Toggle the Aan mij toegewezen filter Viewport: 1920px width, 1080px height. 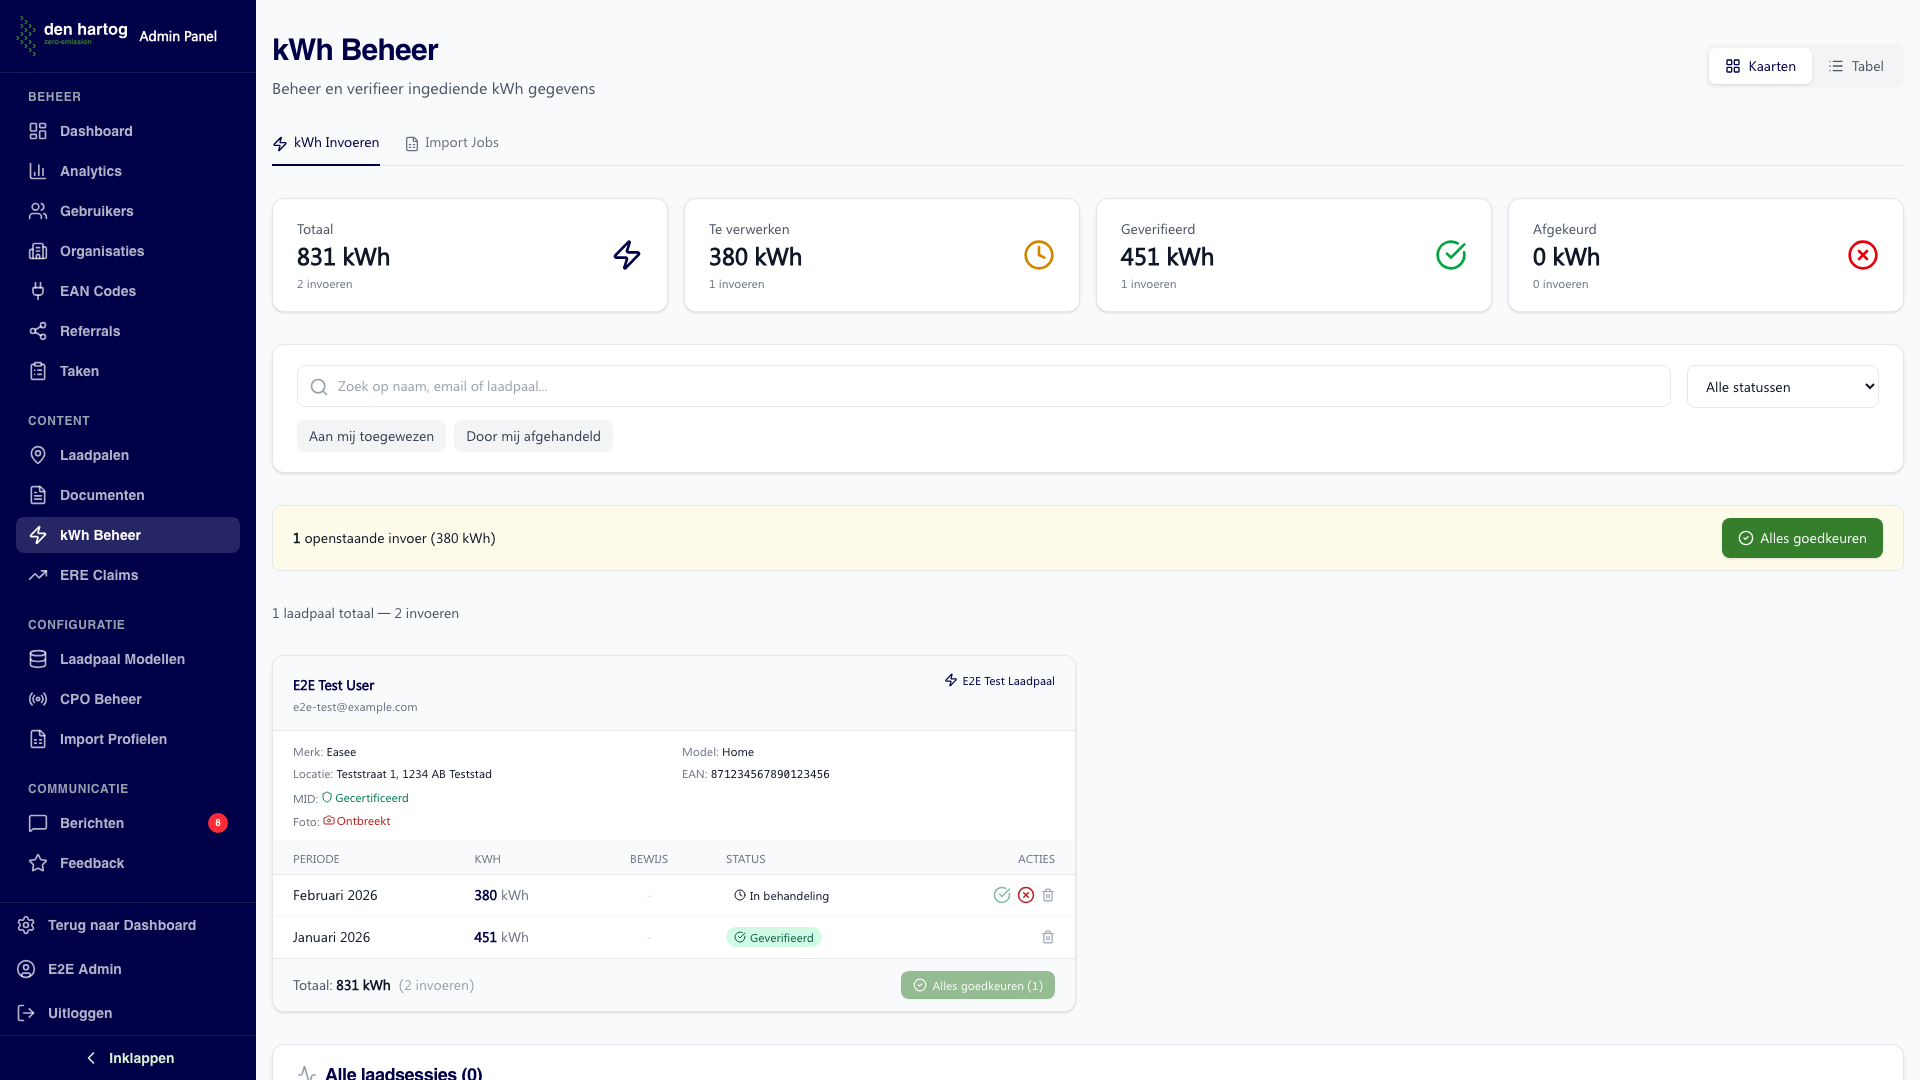[x=371, y=436]
